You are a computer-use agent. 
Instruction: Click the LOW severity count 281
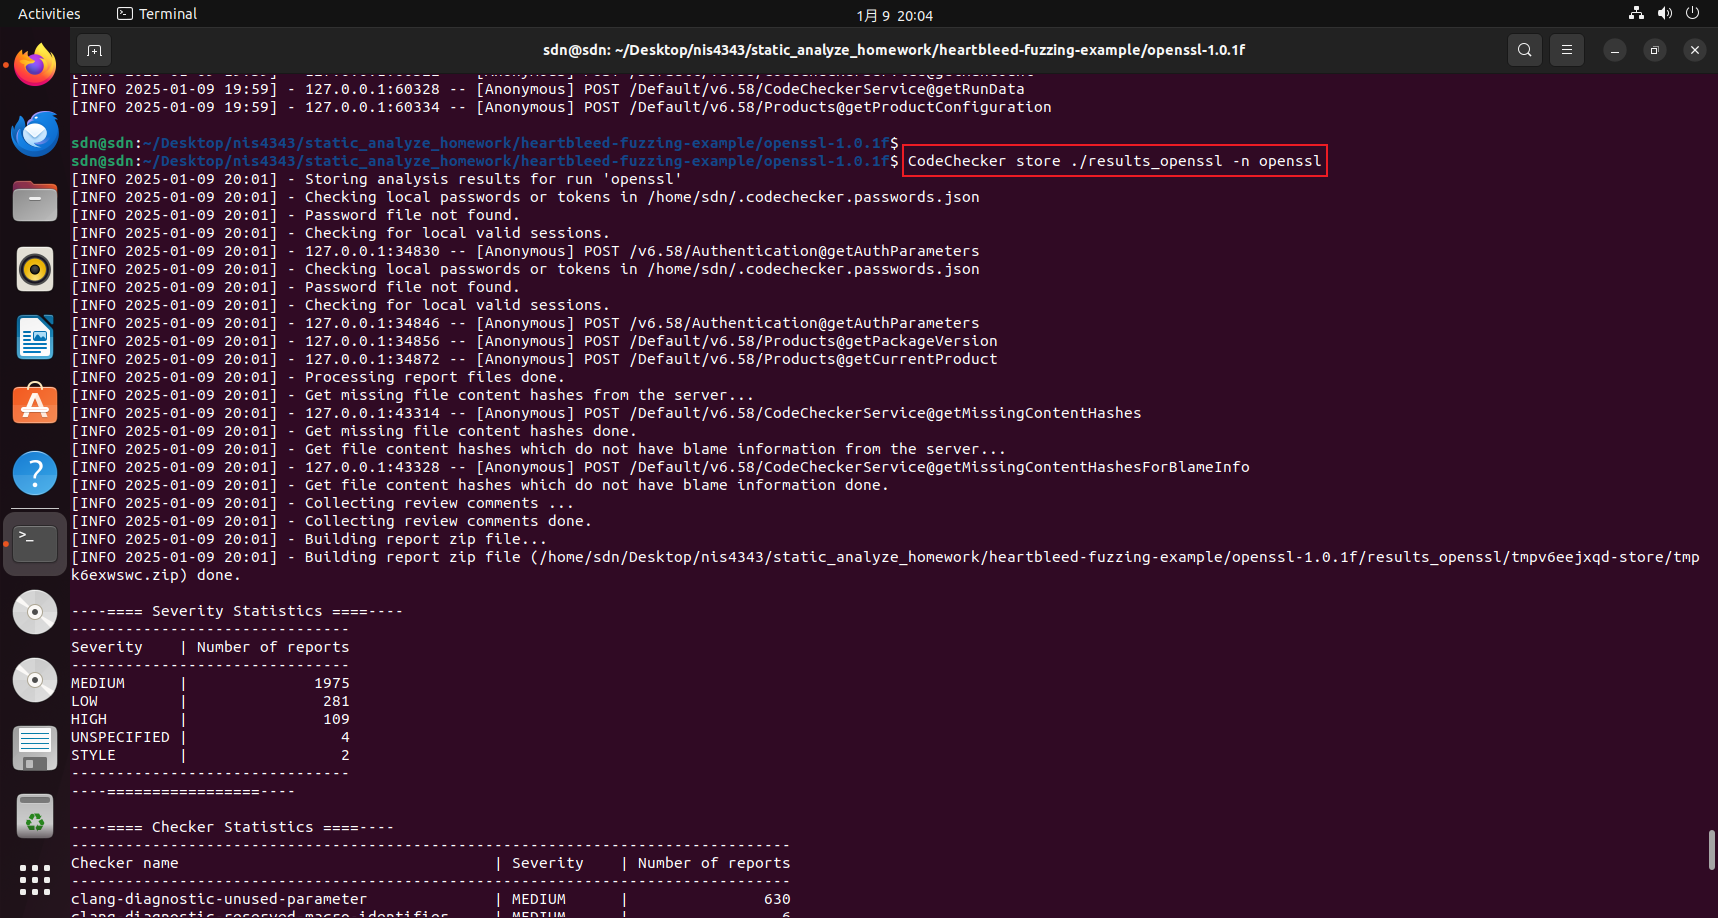coord(336,701)
